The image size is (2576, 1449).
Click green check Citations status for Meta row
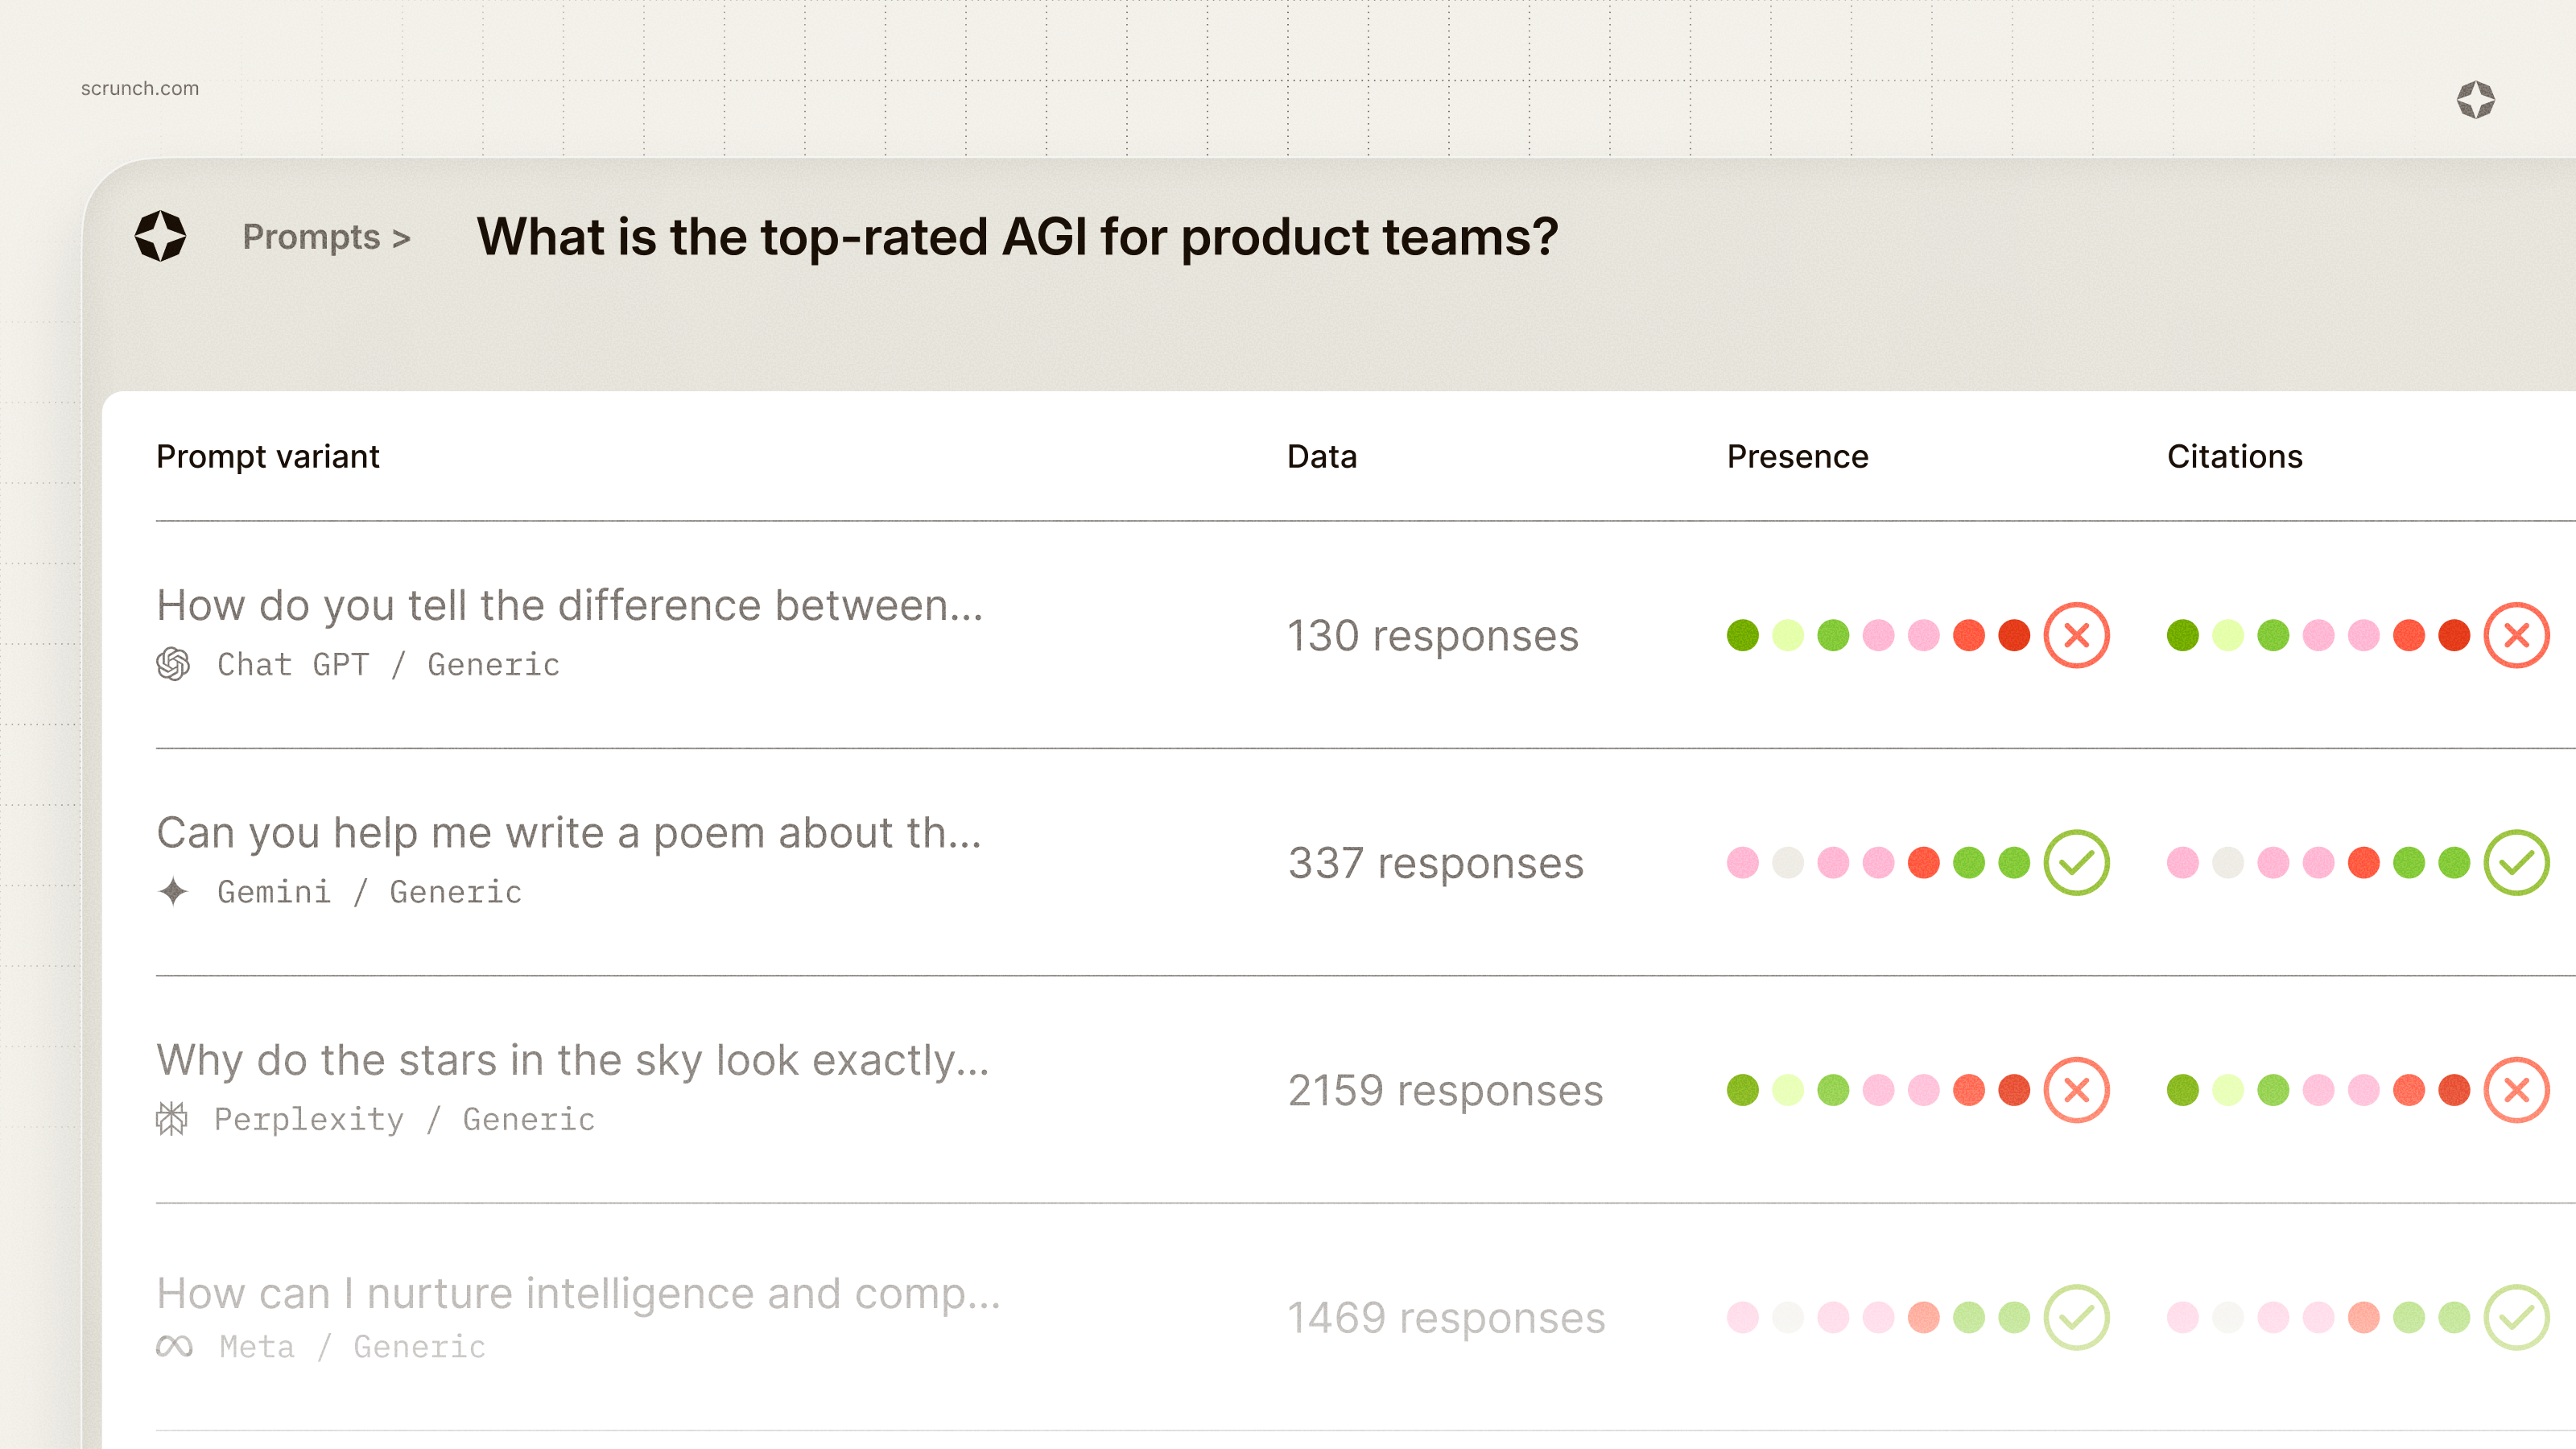2516,1317
